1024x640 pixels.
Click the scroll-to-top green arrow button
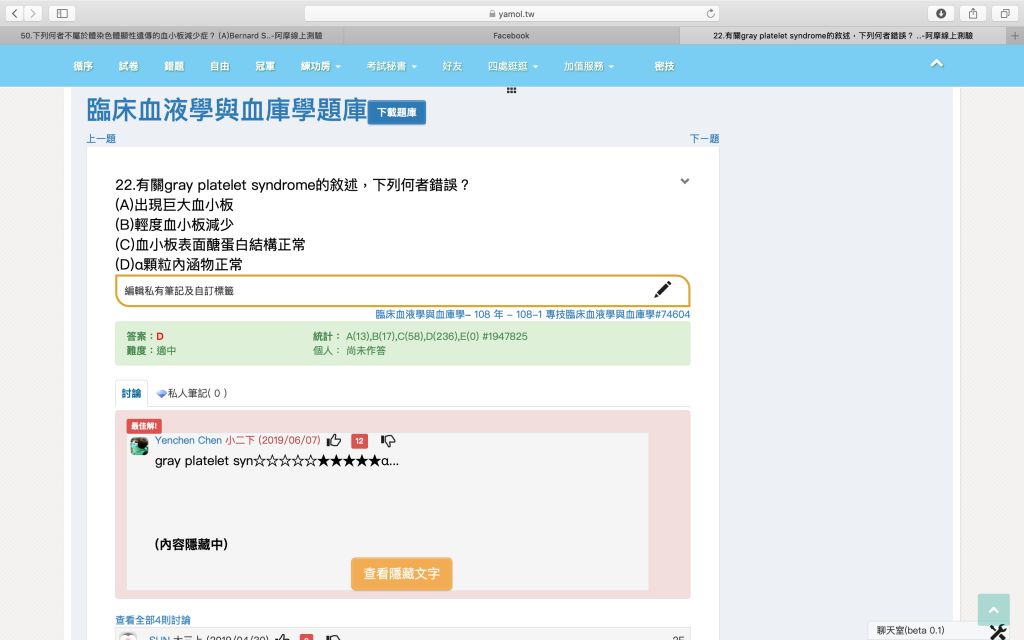993,609
